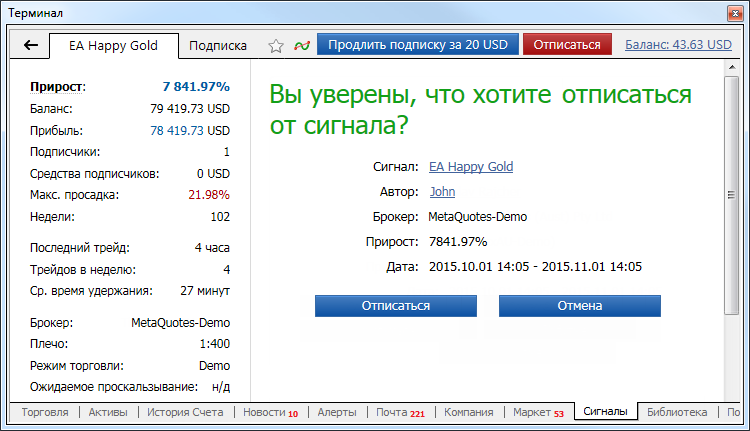750x431 pixels.
Task: Open author John link
Action: (x=442, y=192)
